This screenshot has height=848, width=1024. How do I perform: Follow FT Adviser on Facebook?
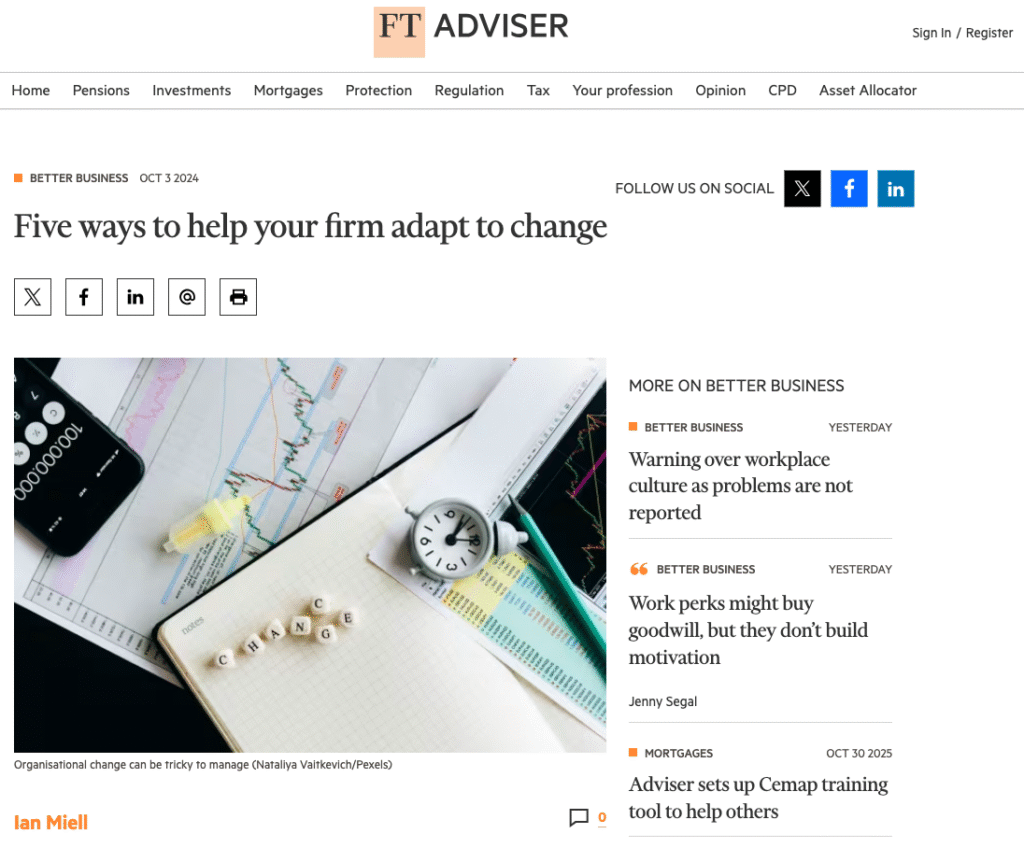click(849, 188)
